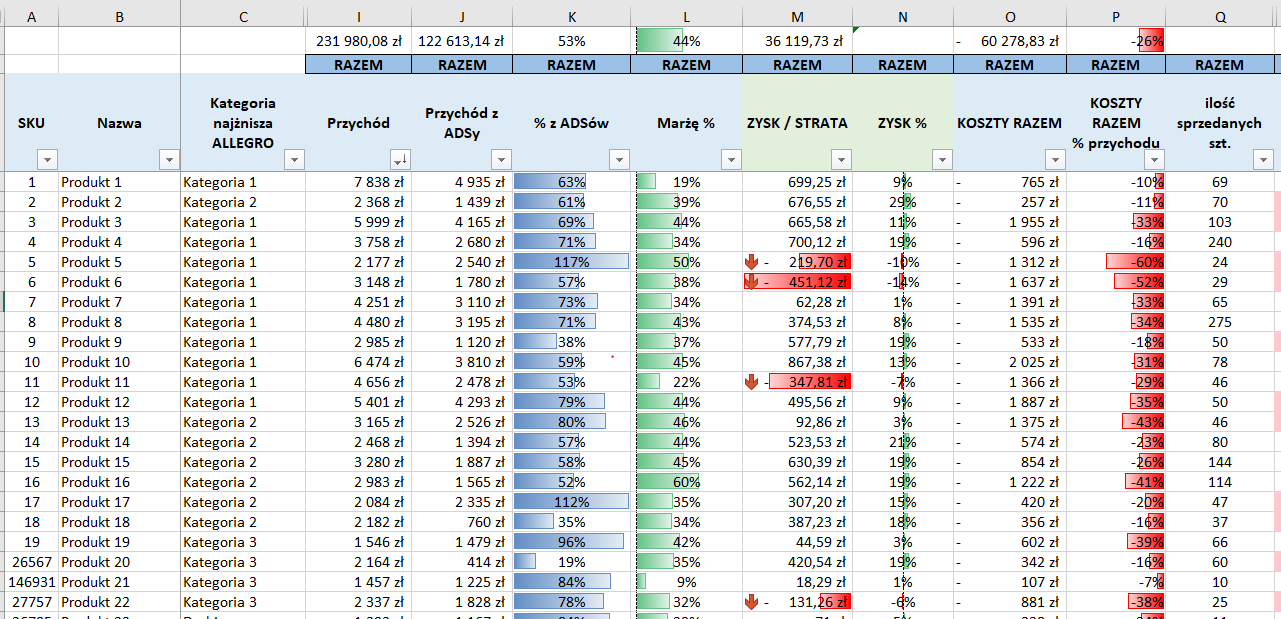
Task: Select column header K
Action: click(571, 17)
